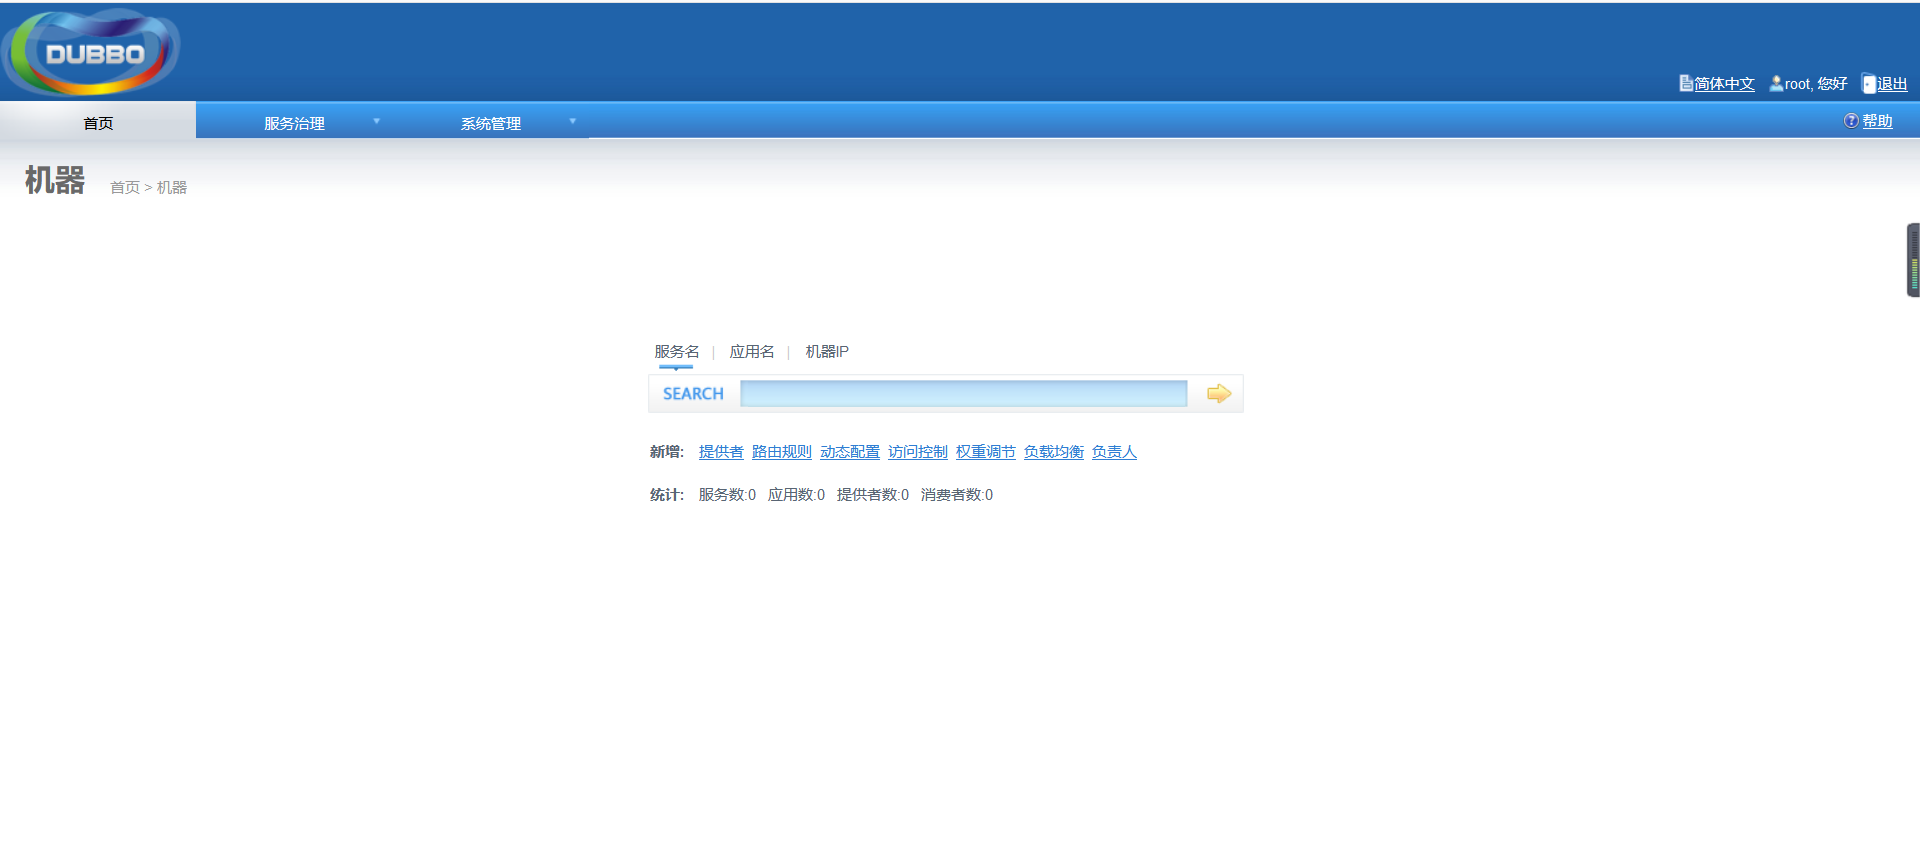The image size is (1920, 844).
Task: Click the 服务数:0 statistic
Action: coord(727,494)
